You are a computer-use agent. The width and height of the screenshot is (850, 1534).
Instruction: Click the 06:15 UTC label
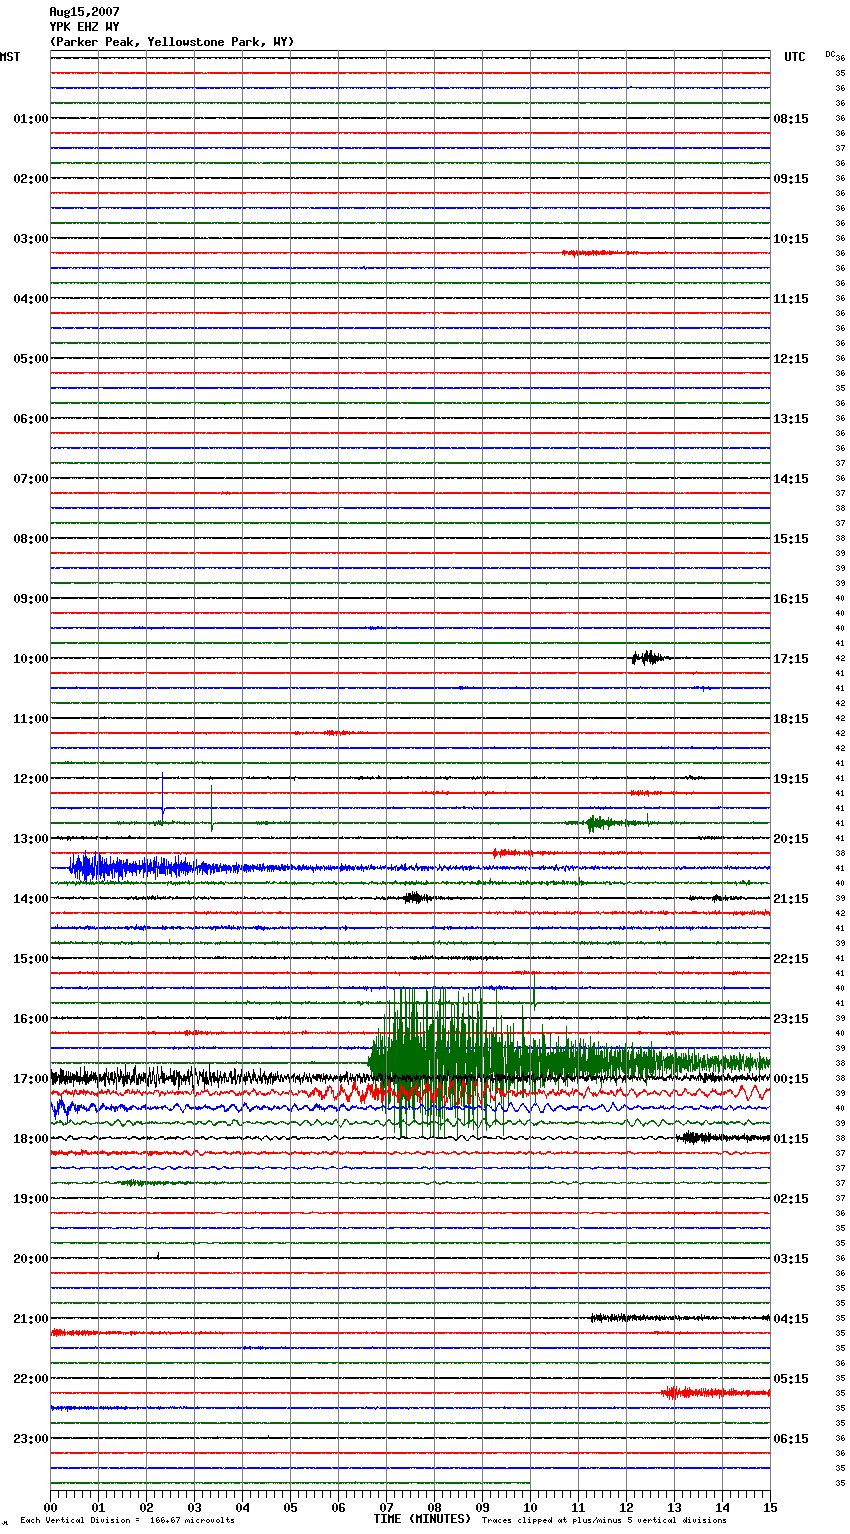click(791, 1439)
